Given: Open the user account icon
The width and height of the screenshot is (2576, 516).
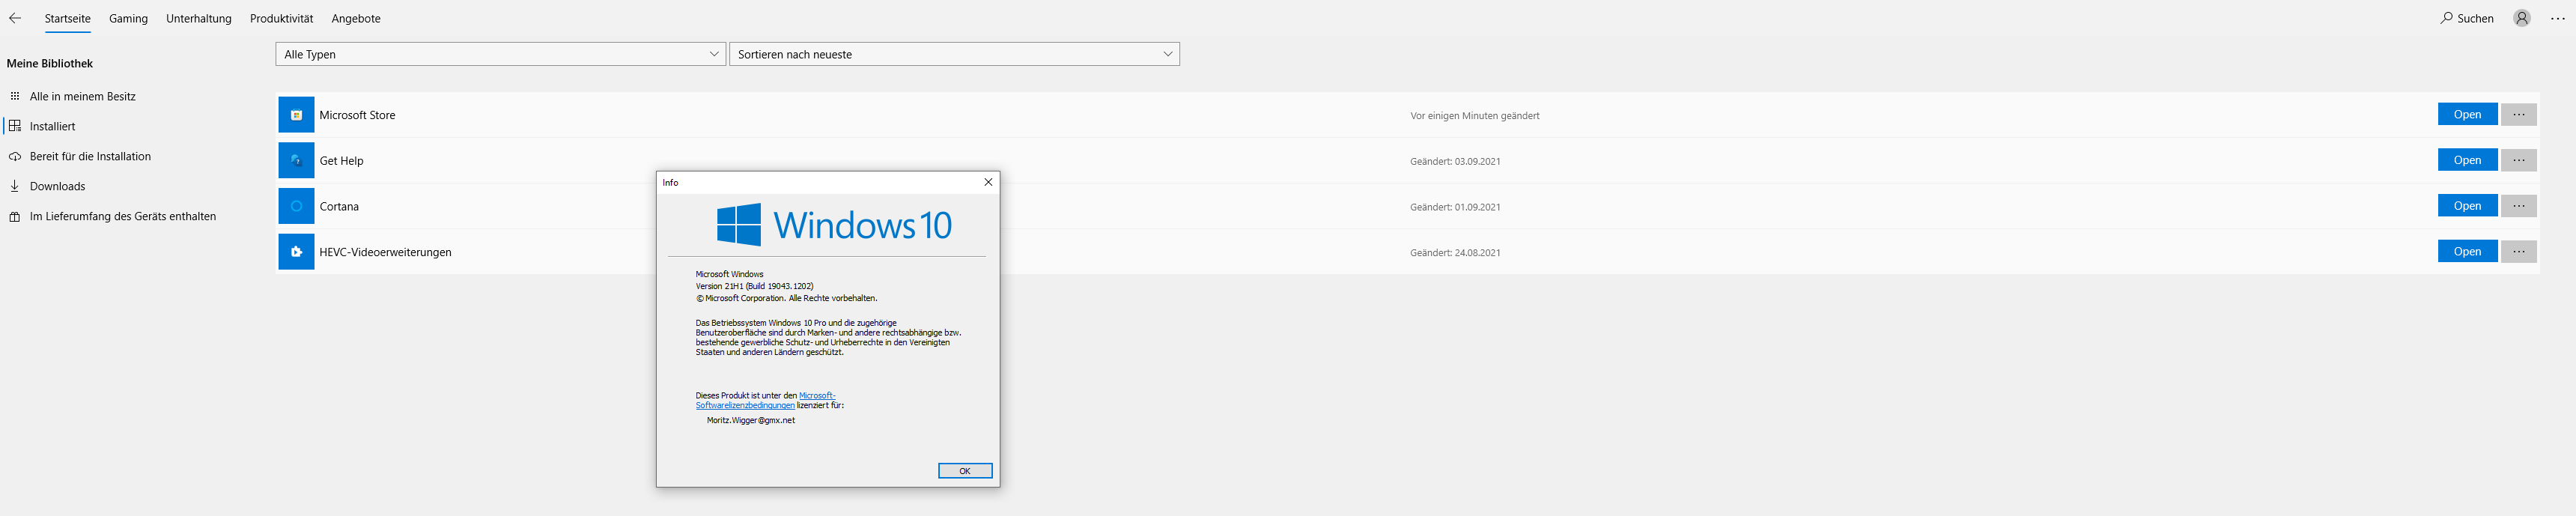Looking at the screenshot, I should (2522, 18).
